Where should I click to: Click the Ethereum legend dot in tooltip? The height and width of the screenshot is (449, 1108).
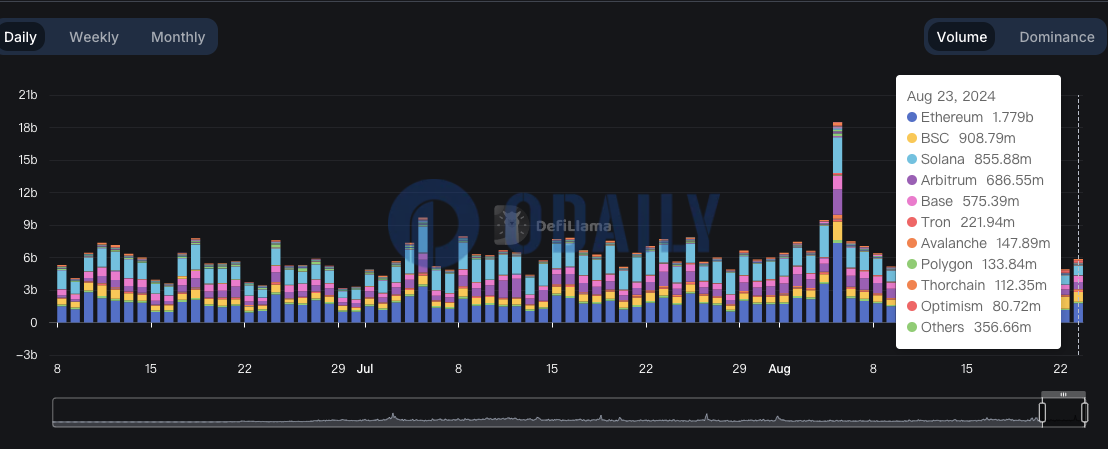pyautogui.click(x=912, y=117)
